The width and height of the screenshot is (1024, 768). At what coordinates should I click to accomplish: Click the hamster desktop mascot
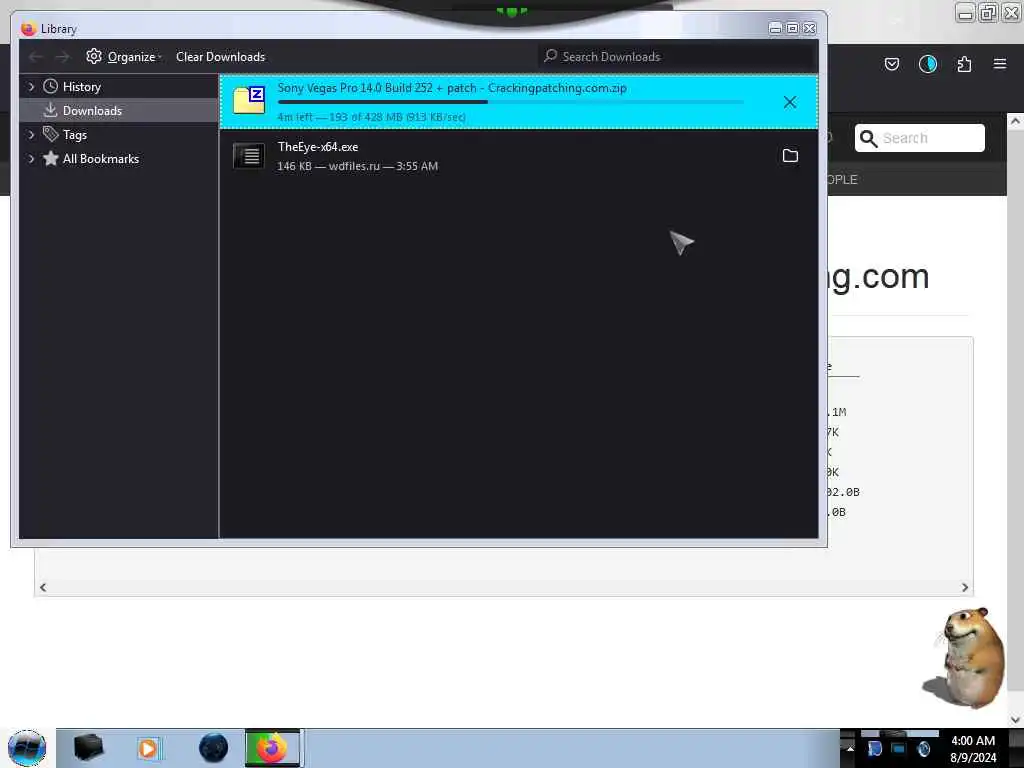tap(965, 658)
